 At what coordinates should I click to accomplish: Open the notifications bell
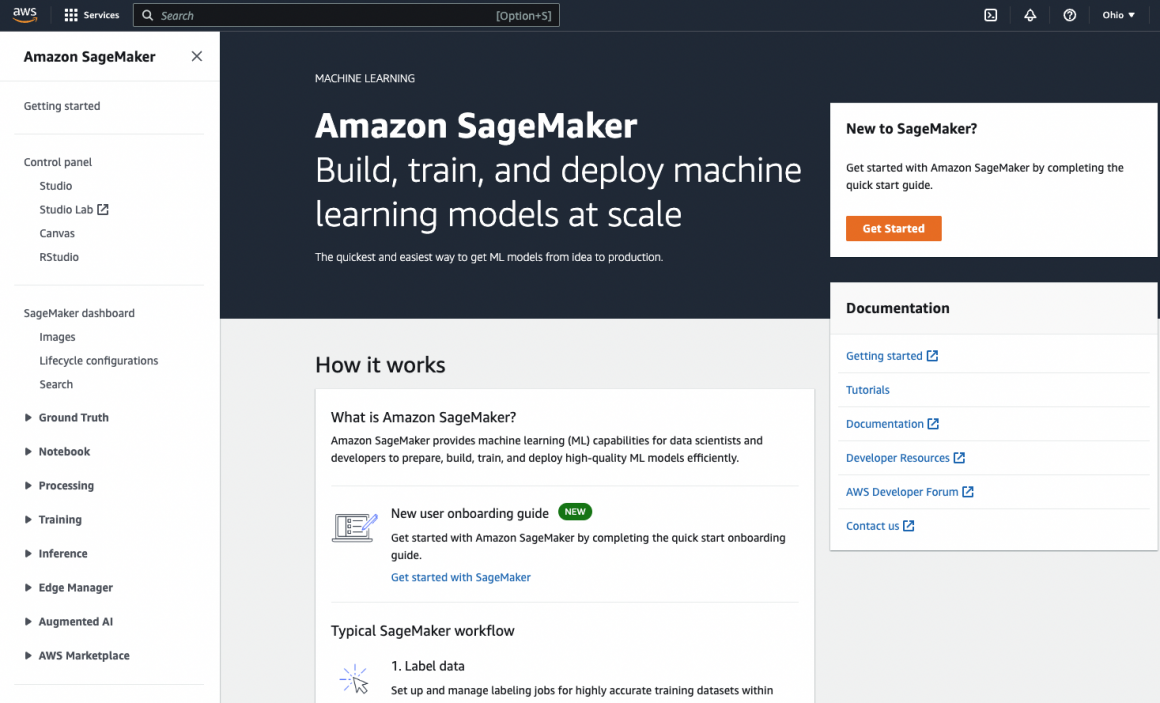click(x=1030, y=15)
